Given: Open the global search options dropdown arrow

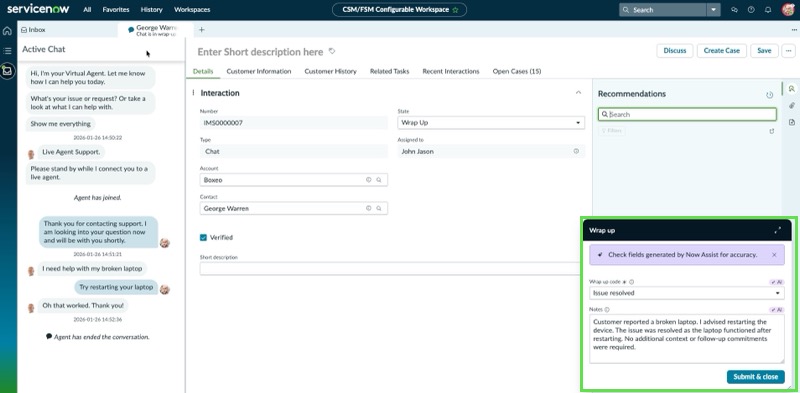Looking at the screenshot, I should point(713,10).
